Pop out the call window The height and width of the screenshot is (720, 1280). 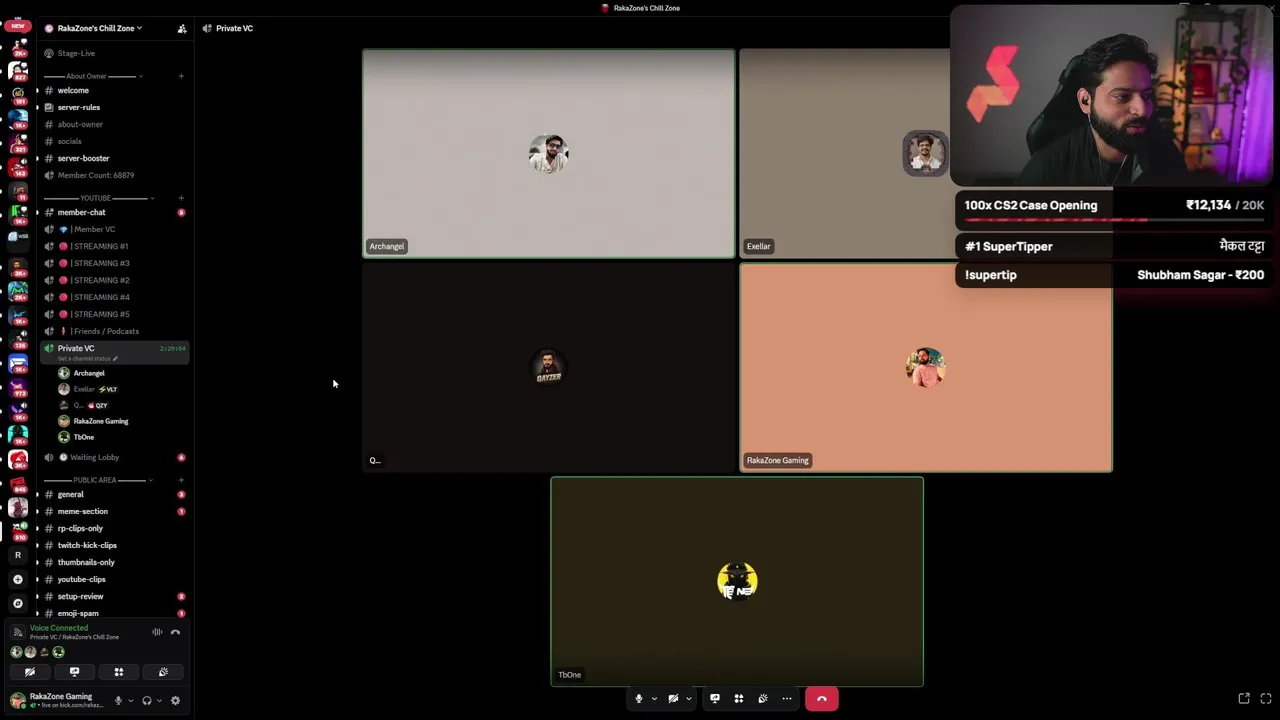tap(1244, 698)
